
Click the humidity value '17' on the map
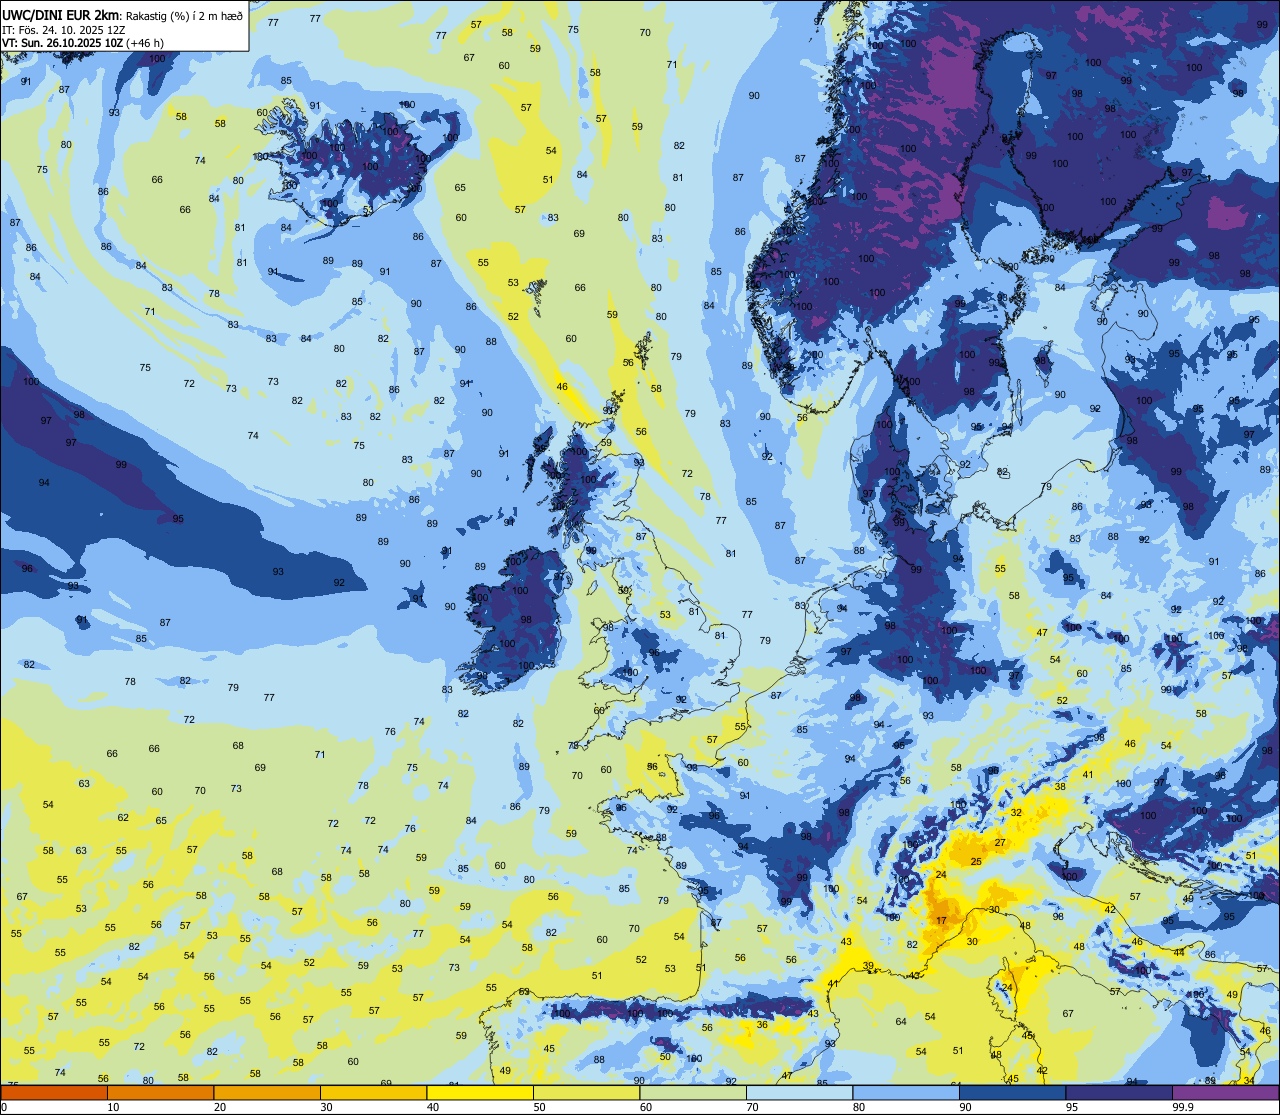(x=941, y=920)
